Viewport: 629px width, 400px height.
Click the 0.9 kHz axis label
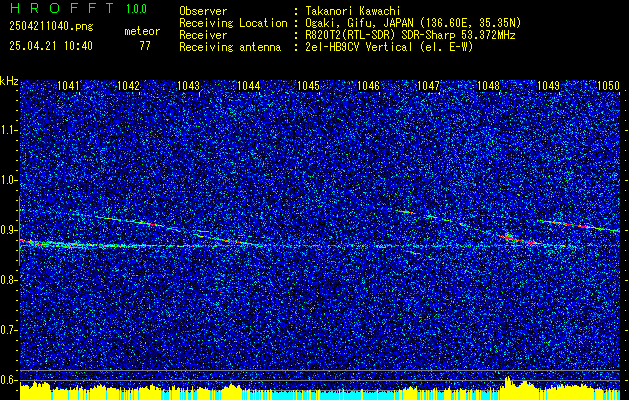[9, 230]
